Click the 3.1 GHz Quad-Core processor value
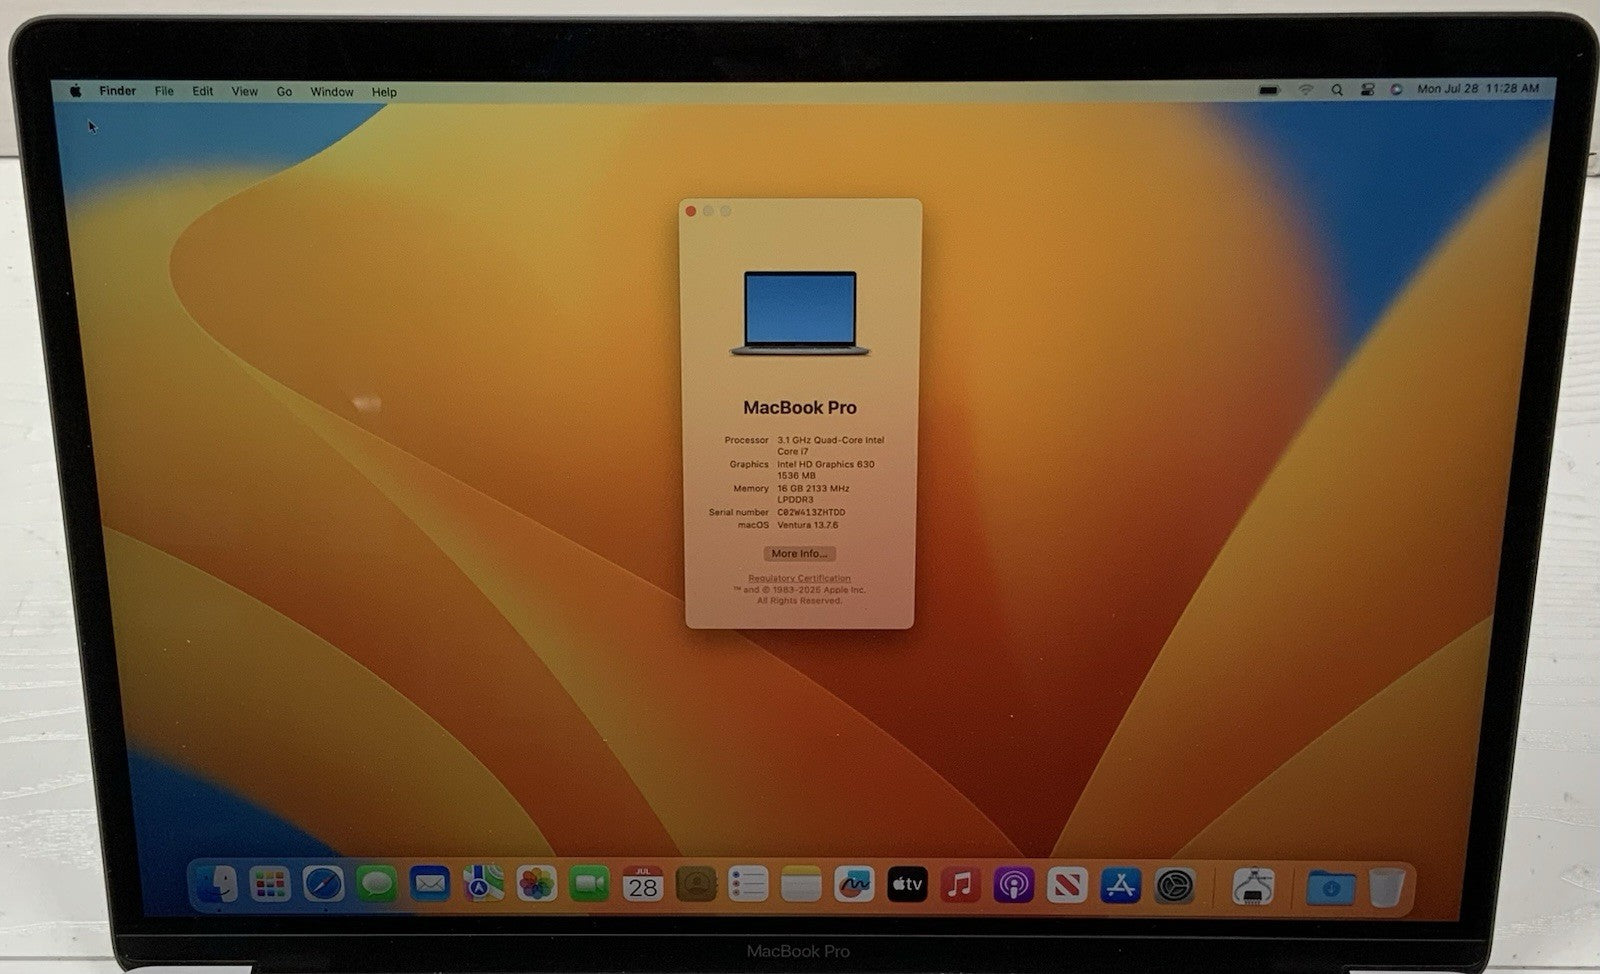Image resolution: width=1600 pixels, height=974 pixels. pos(831,445)
